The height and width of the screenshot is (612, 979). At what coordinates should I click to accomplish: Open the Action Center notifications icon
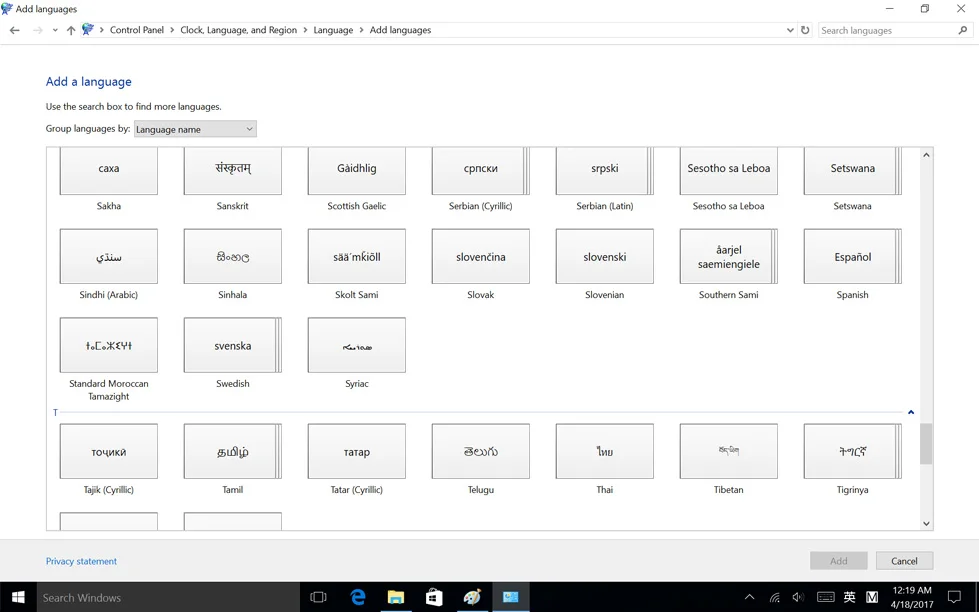(954, 597)
